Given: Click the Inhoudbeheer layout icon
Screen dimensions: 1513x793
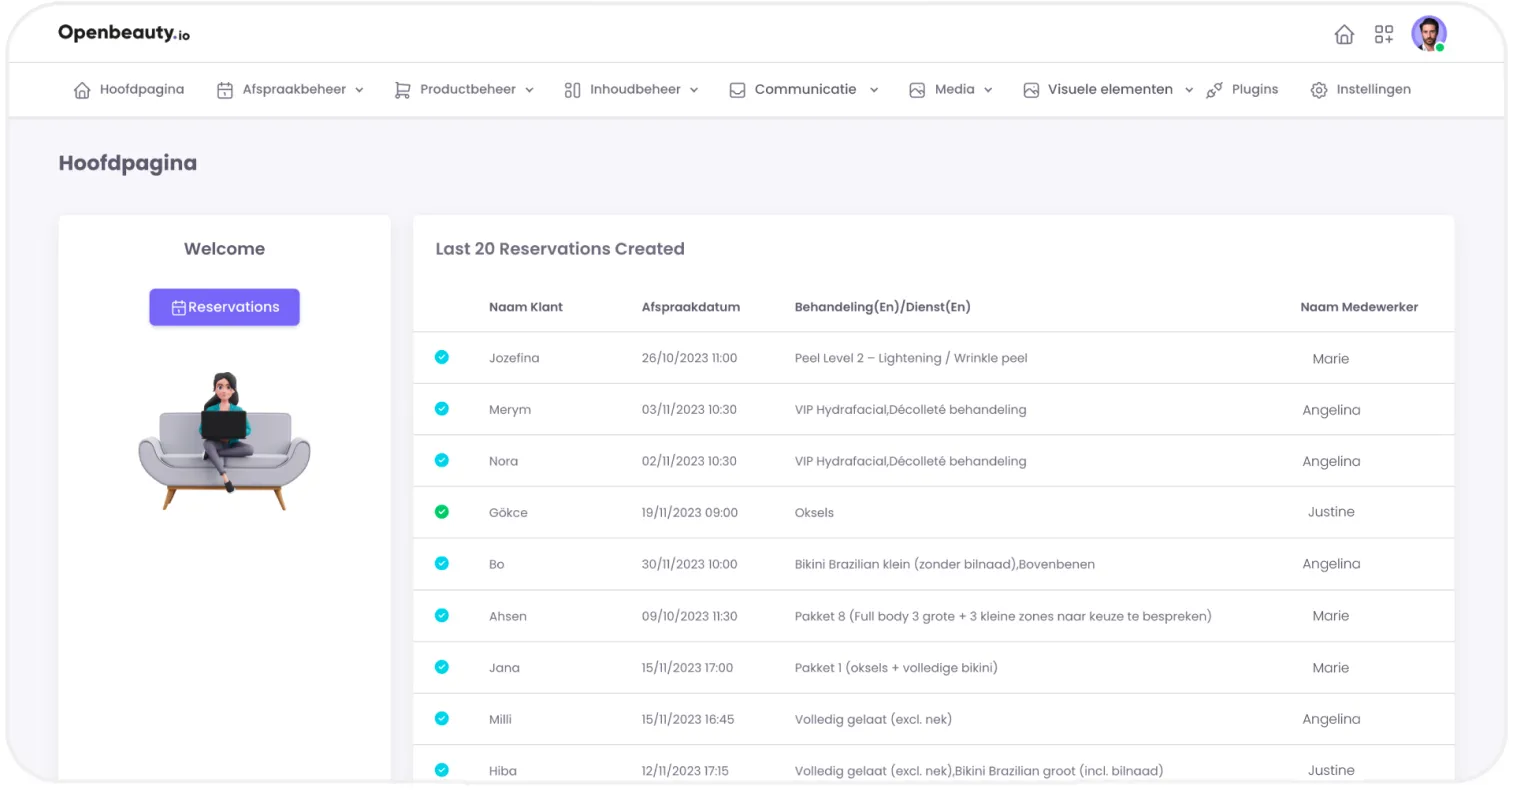Looking at the screenshot, I should [x=572, y=90].
